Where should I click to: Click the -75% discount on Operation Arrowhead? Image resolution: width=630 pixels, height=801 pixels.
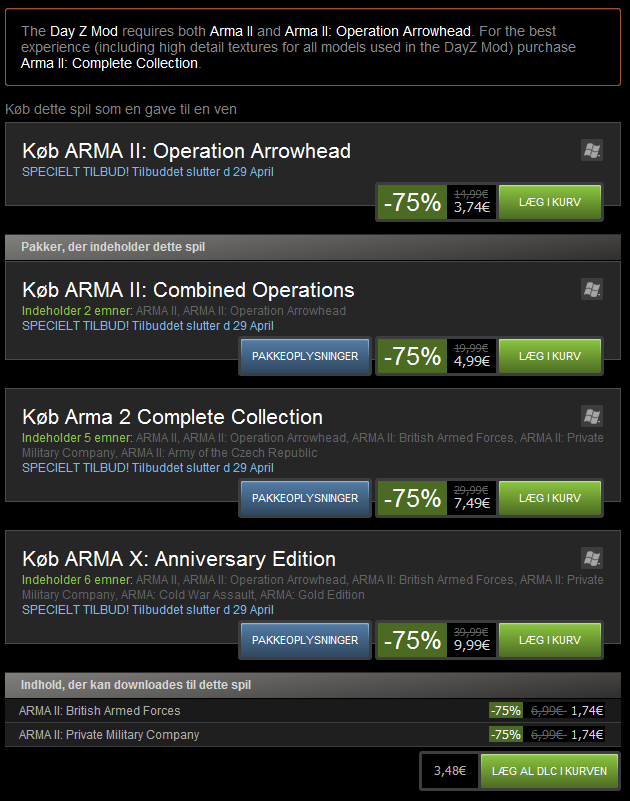coord(412,202)
